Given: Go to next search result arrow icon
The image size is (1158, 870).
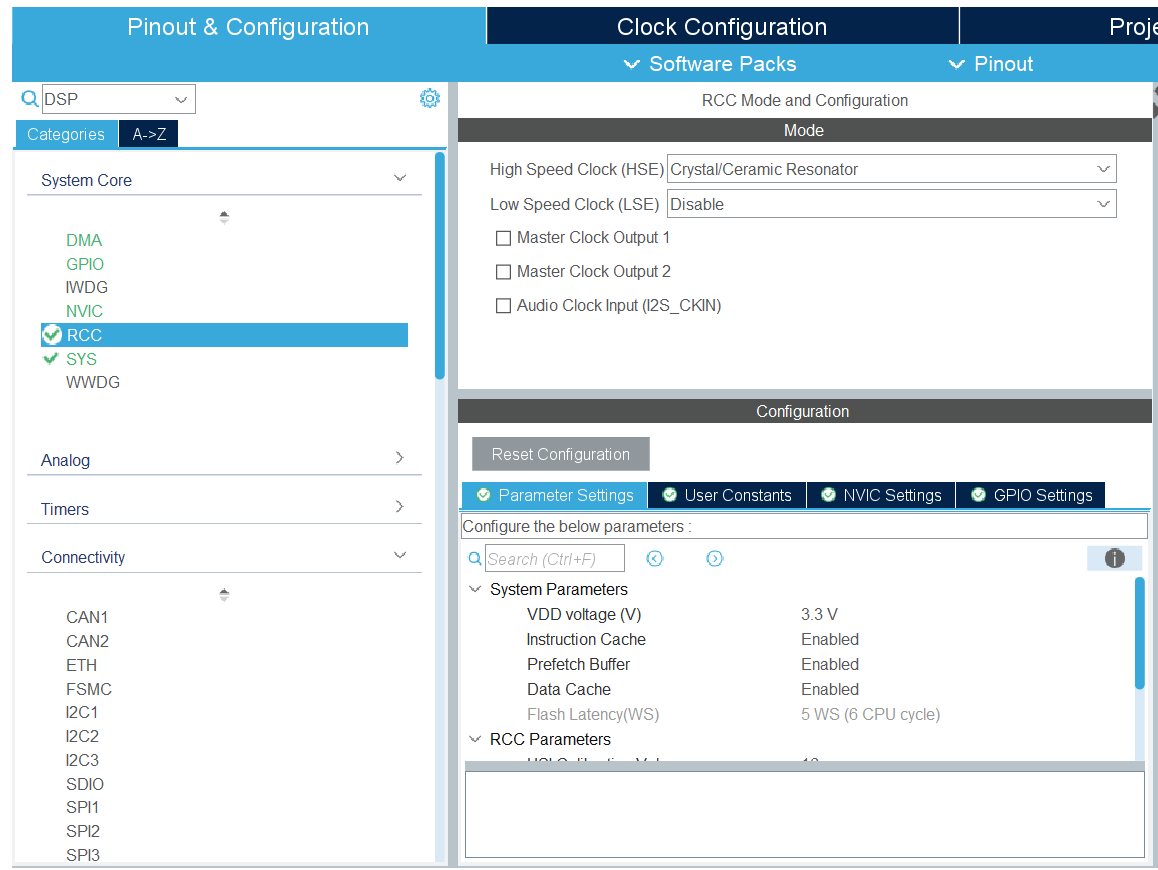Looking at the screenshot, I should (x=714, y=559).
